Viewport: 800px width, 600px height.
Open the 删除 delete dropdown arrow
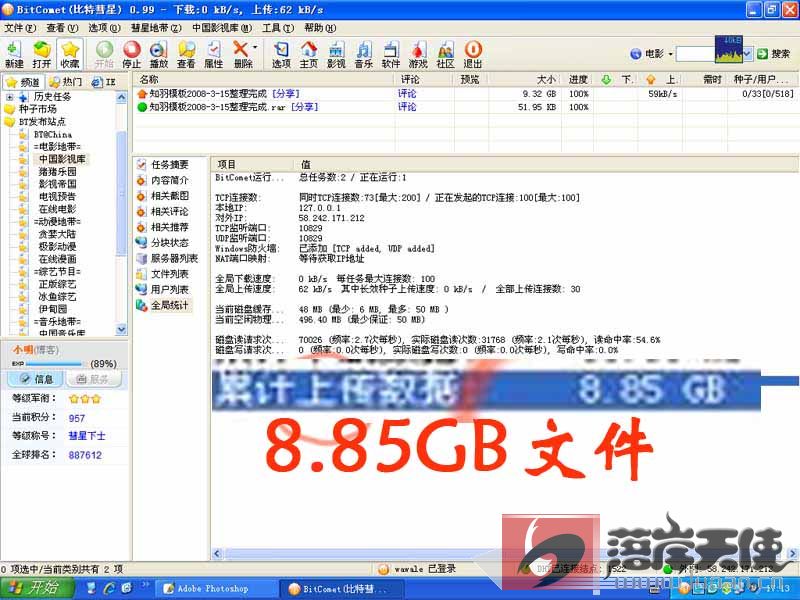coord(255,48)
